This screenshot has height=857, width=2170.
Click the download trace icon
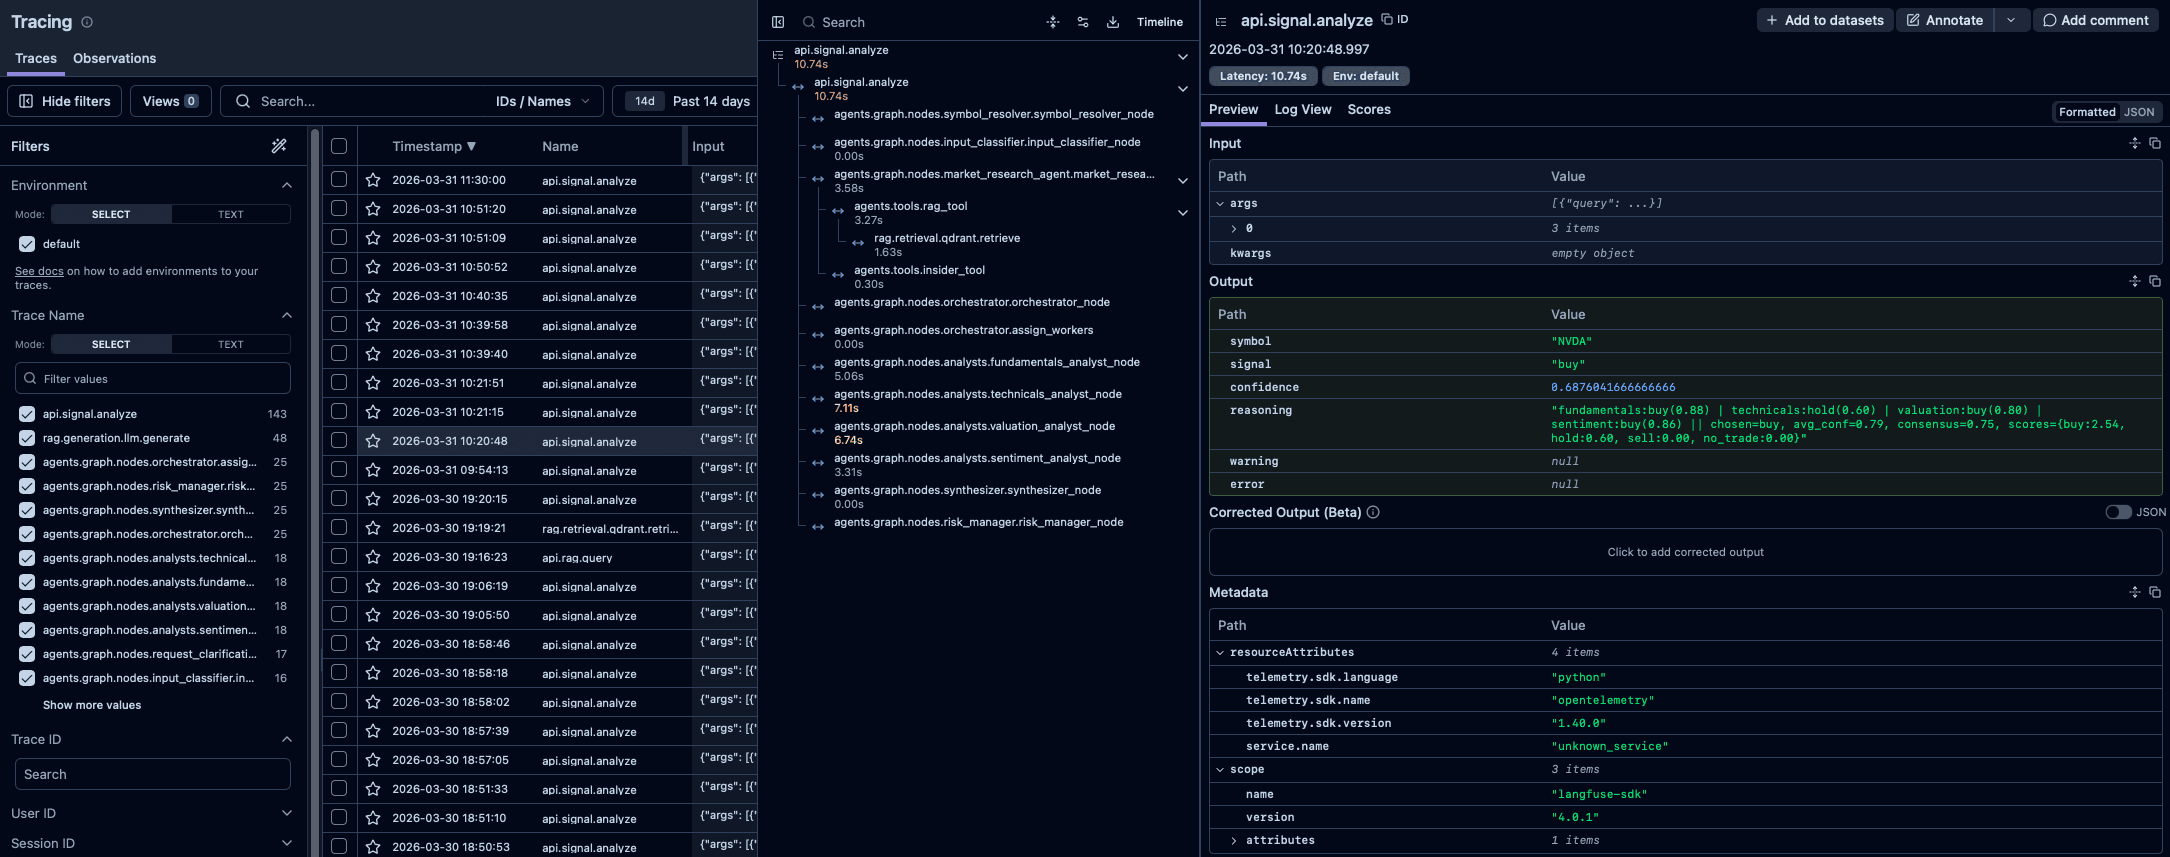click(x=1113, y=22)
